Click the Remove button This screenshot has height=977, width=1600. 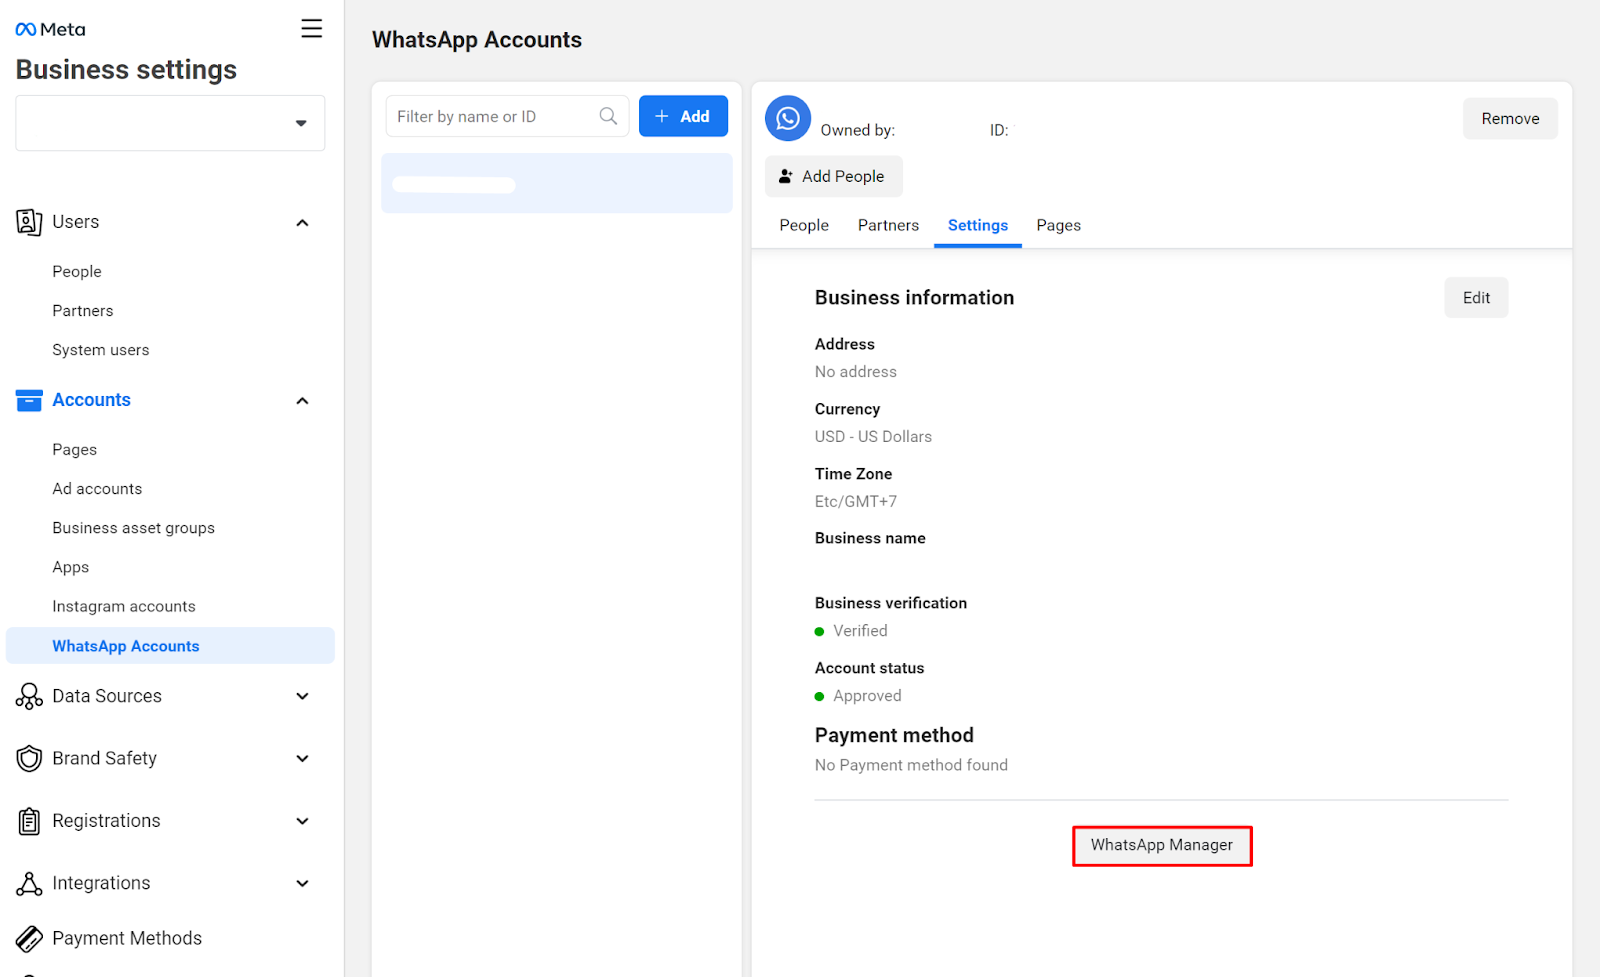(x=1510, y=118)
